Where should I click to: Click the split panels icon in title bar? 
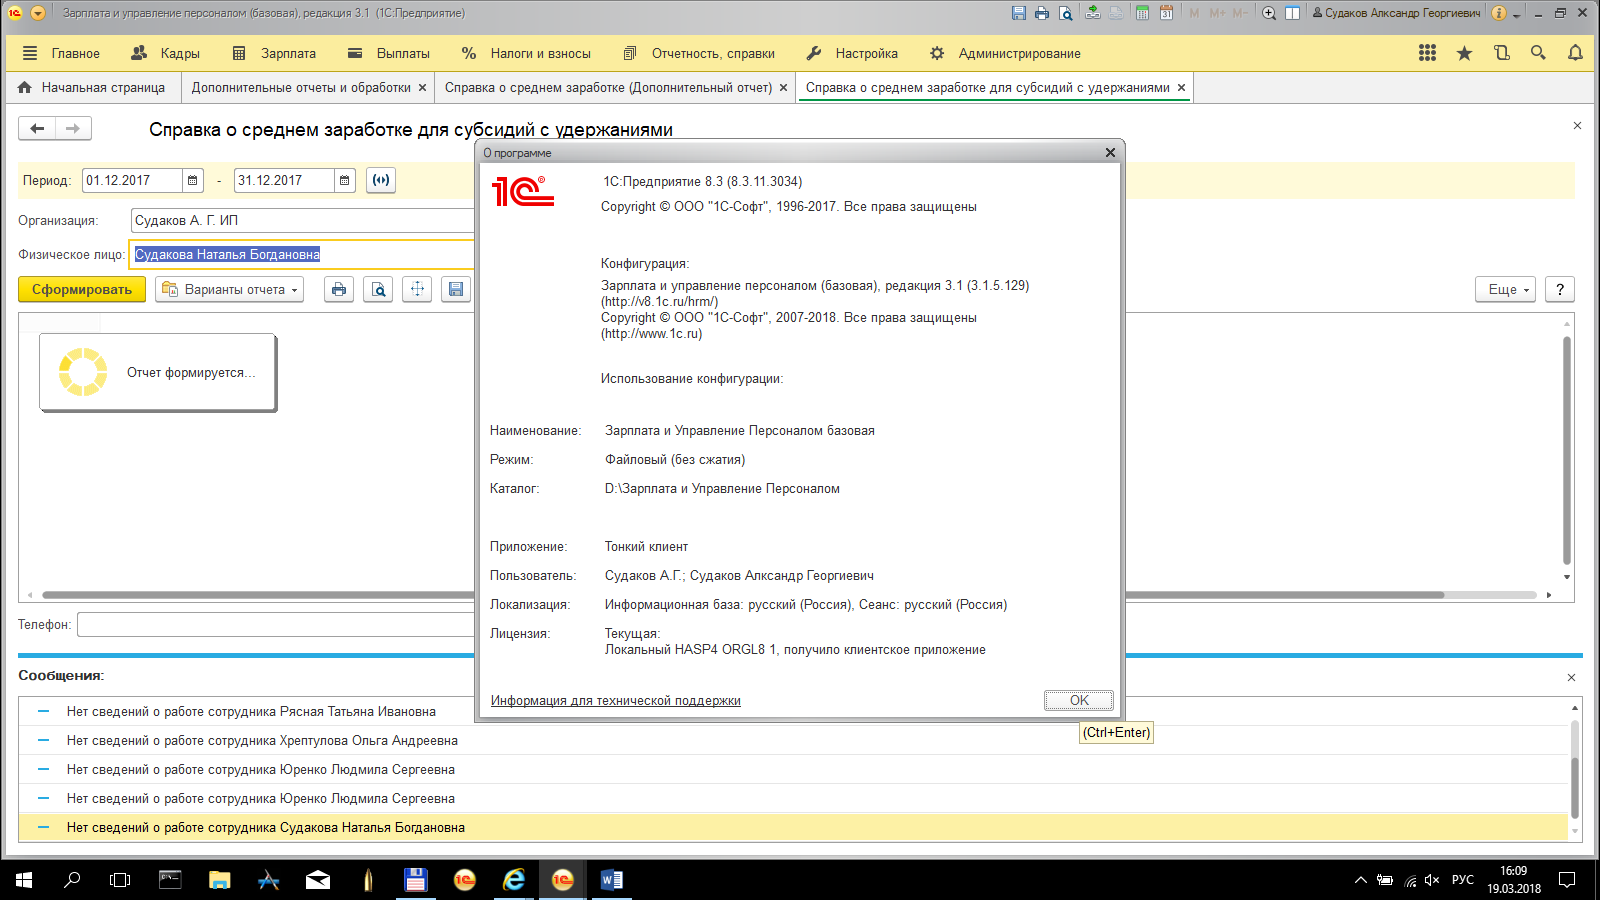coord(1292,13)
